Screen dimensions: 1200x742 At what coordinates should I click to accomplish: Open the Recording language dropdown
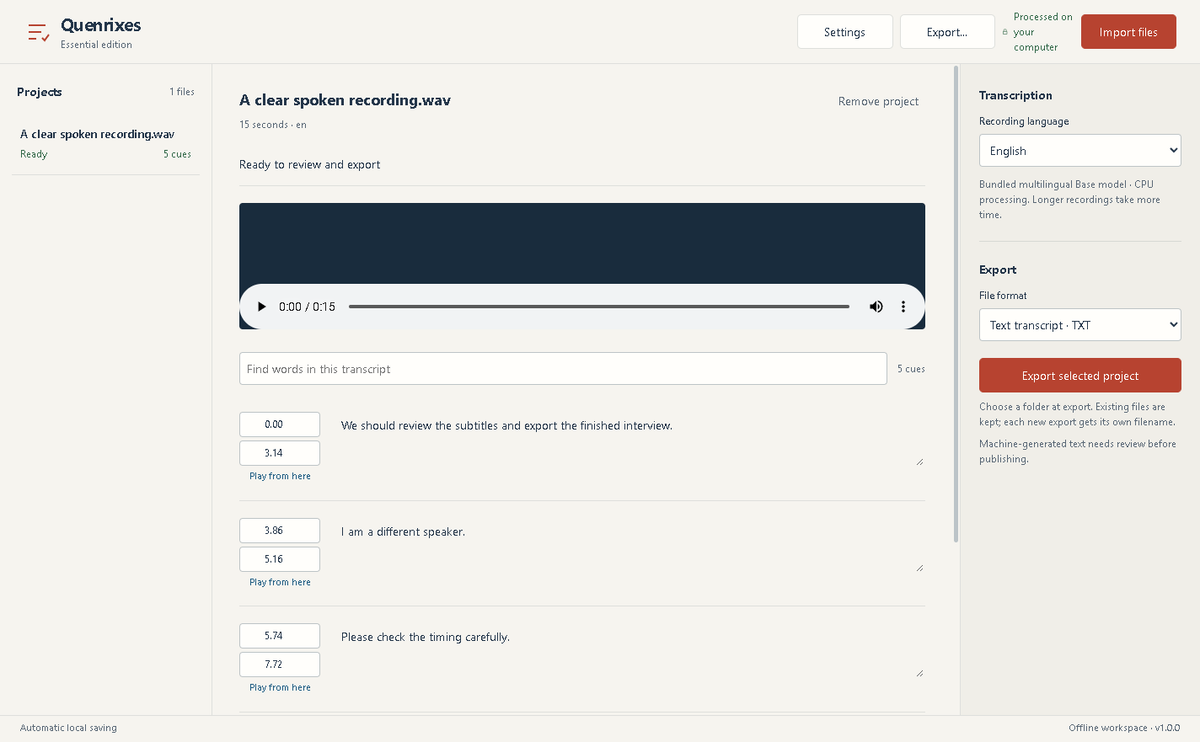1080,151
